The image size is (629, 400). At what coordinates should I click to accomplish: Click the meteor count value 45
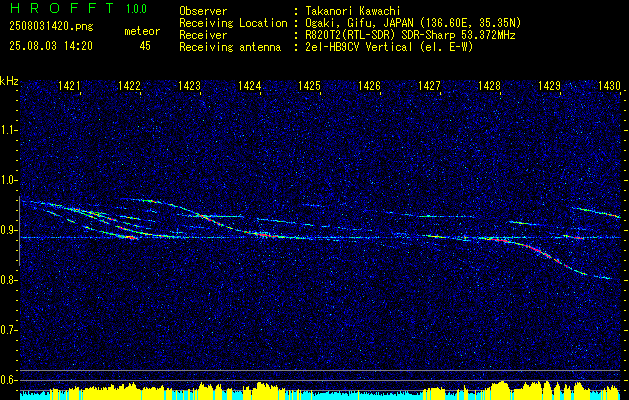tap(145, 46)
